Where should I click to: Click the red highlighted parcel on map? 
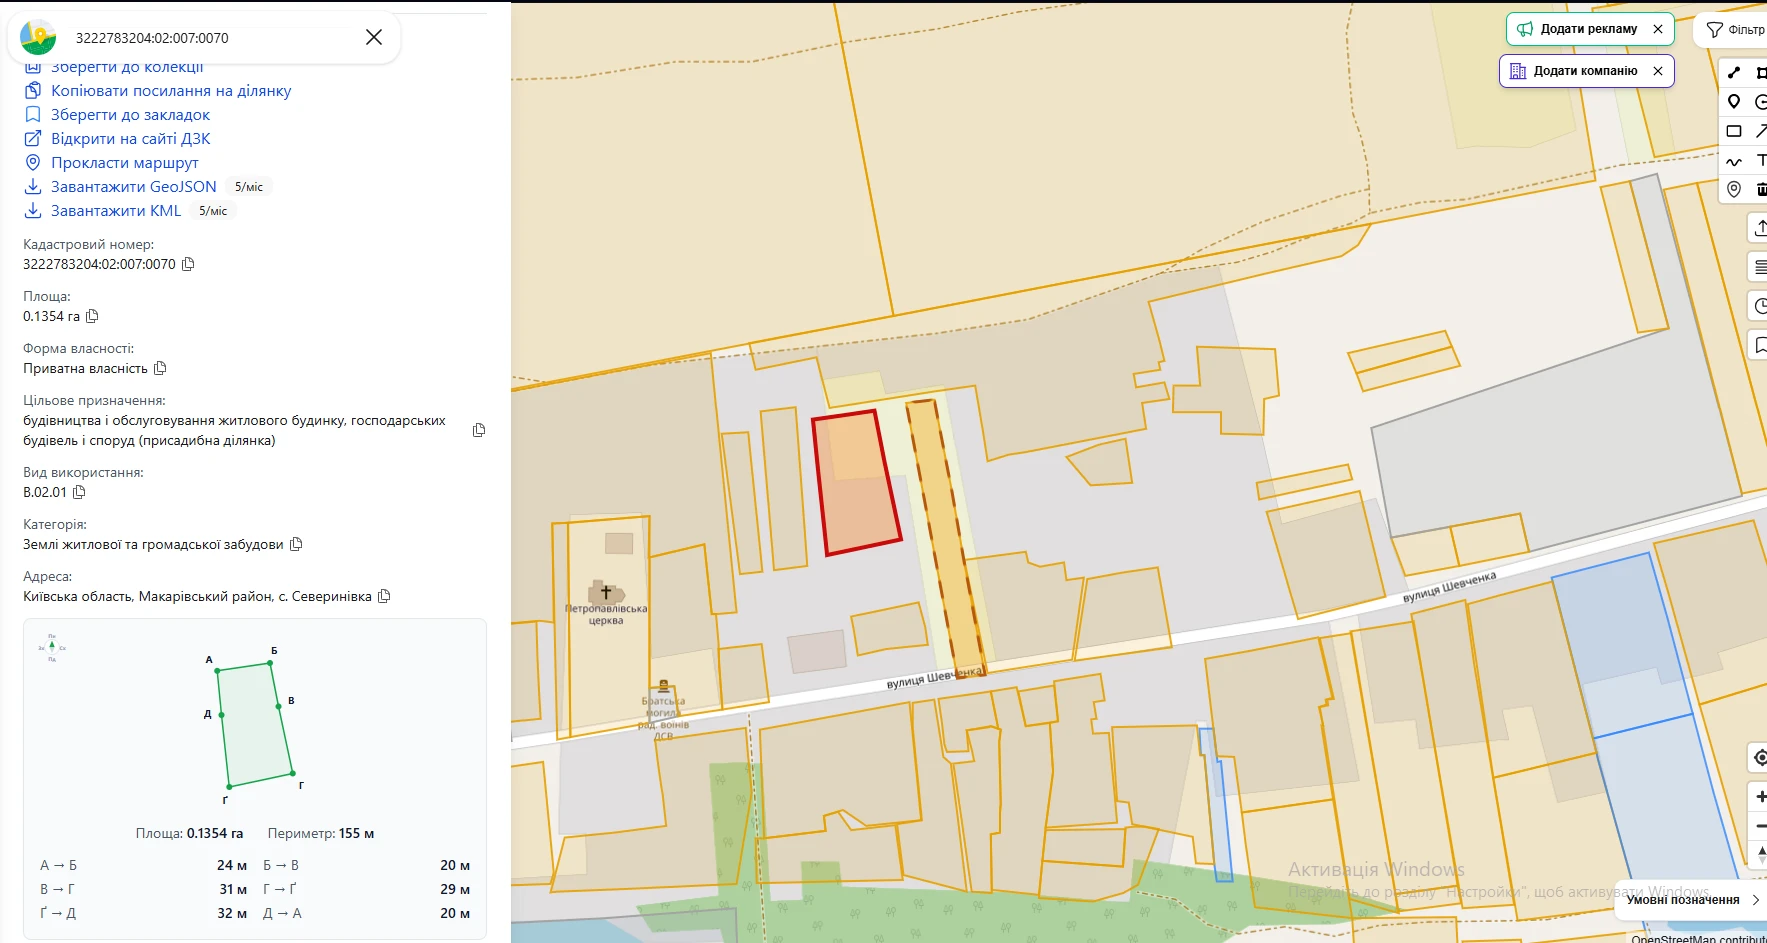click(x=856, y=482)
